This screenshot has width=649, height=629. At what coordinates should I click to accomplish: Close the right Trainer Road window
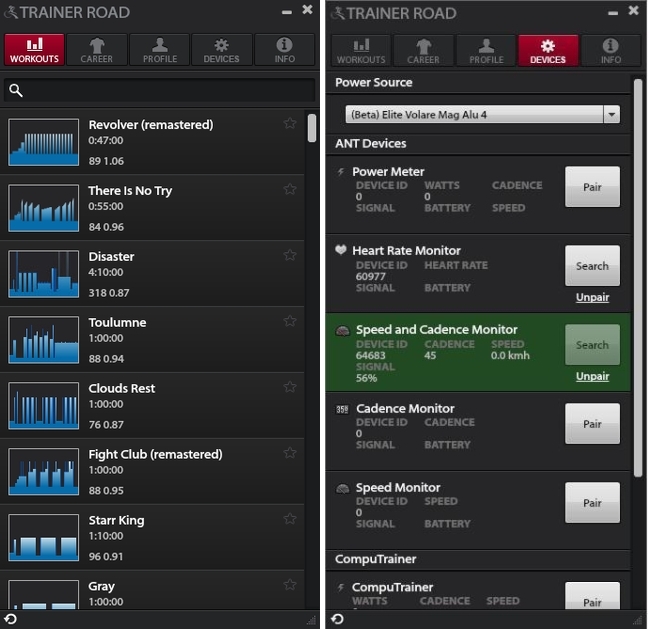click(x=633, y=10)
